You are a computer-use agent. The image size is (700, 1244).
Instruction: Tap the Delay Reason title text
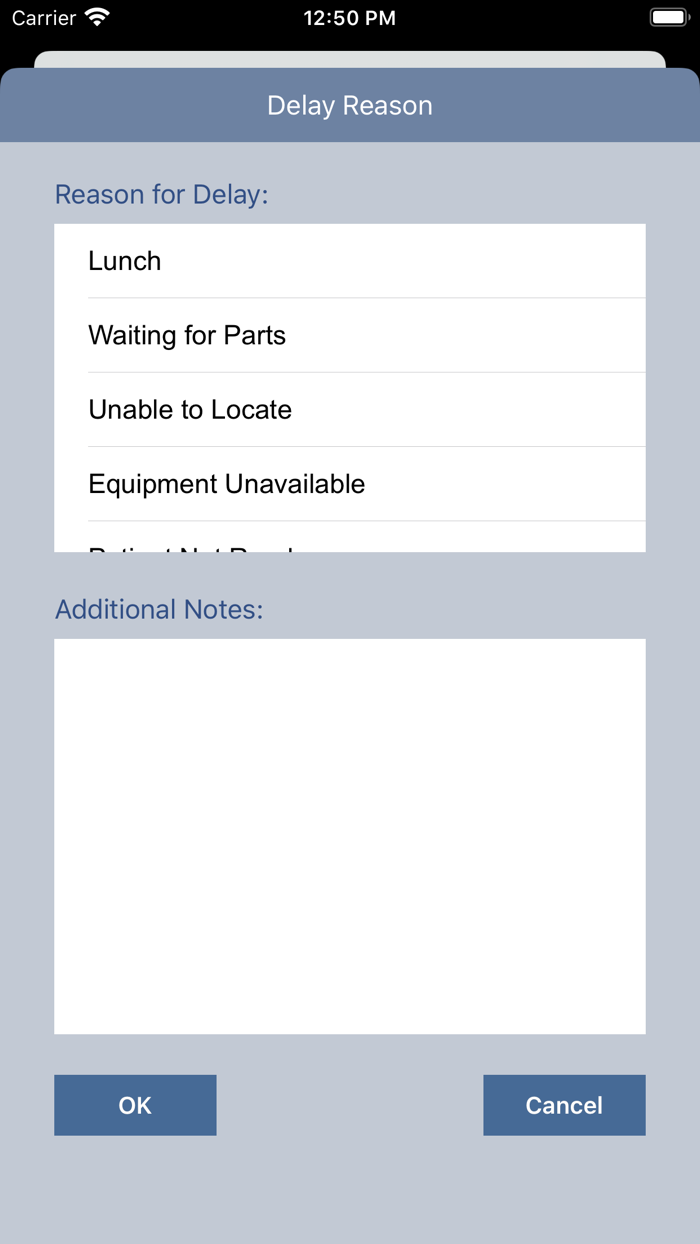pyautogui.click(x=350, y=106)
